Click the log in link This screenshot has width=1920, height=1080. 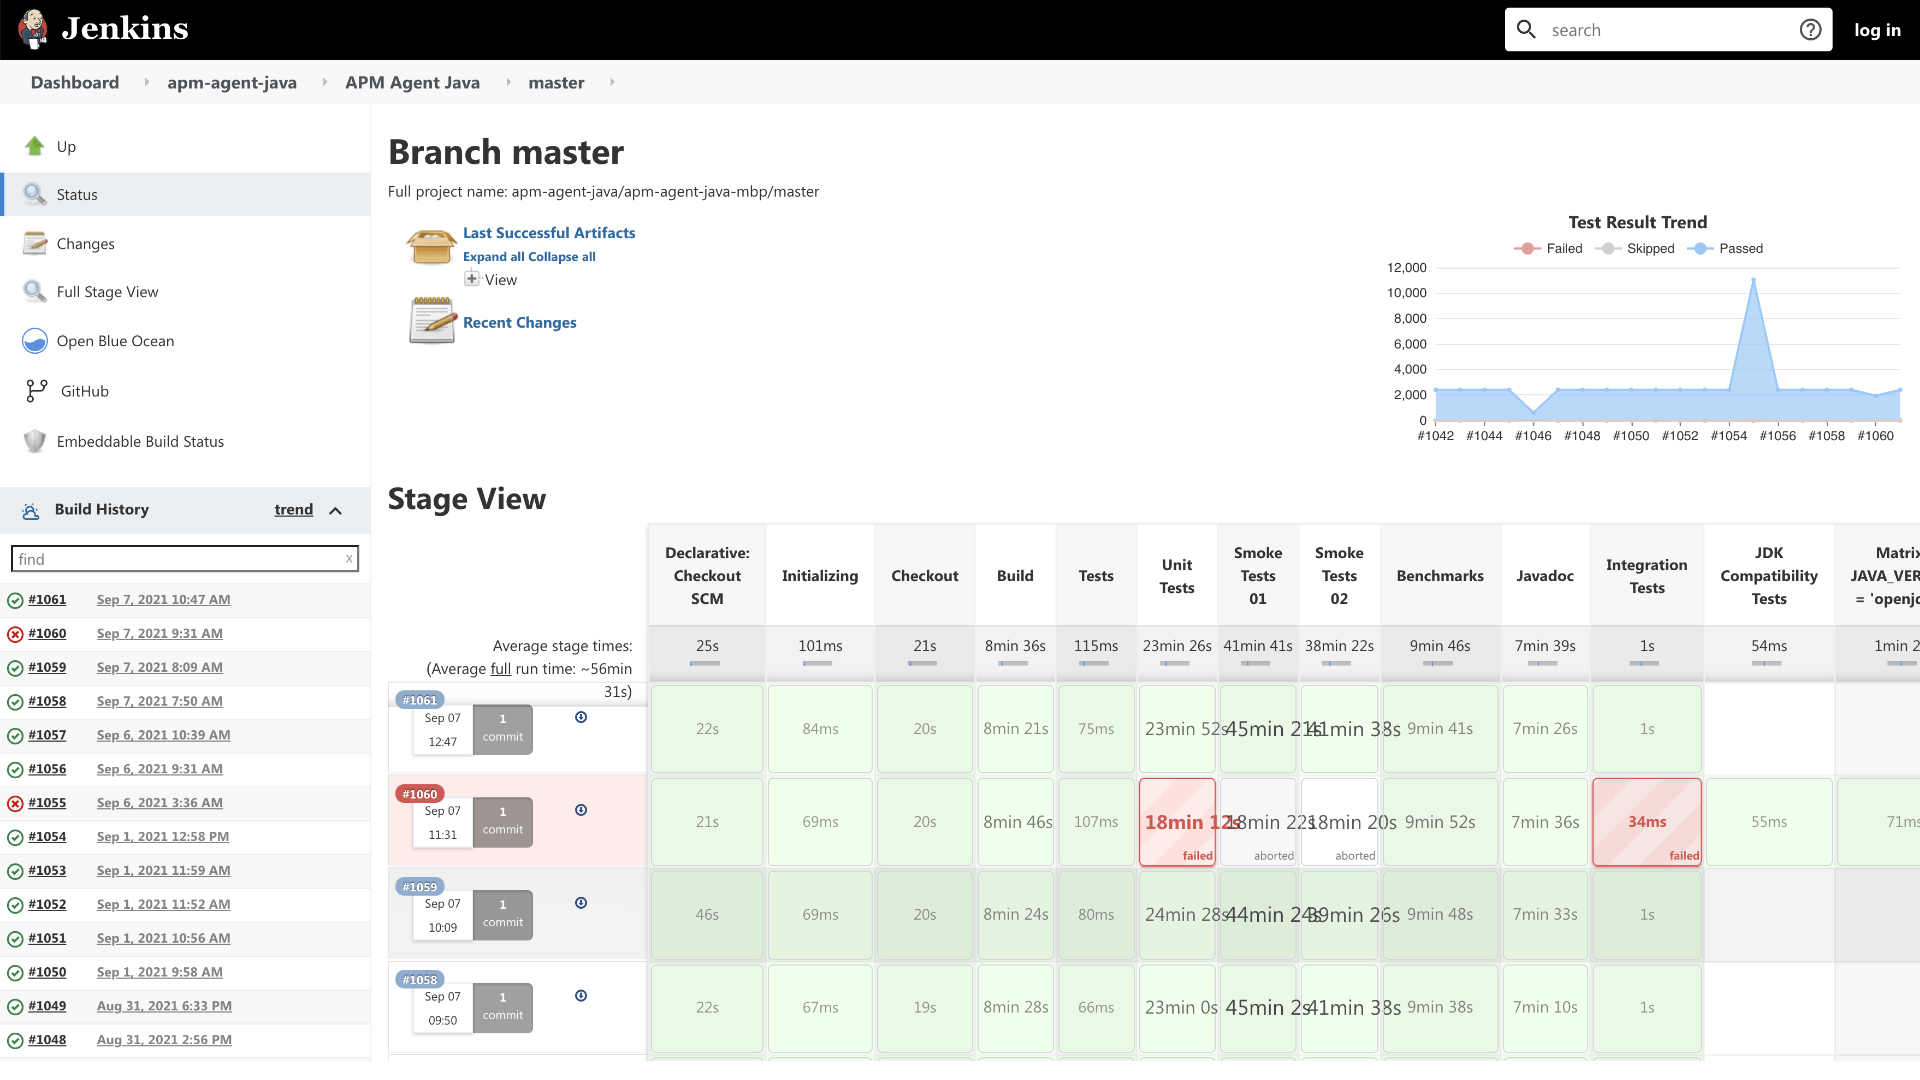1877,30
